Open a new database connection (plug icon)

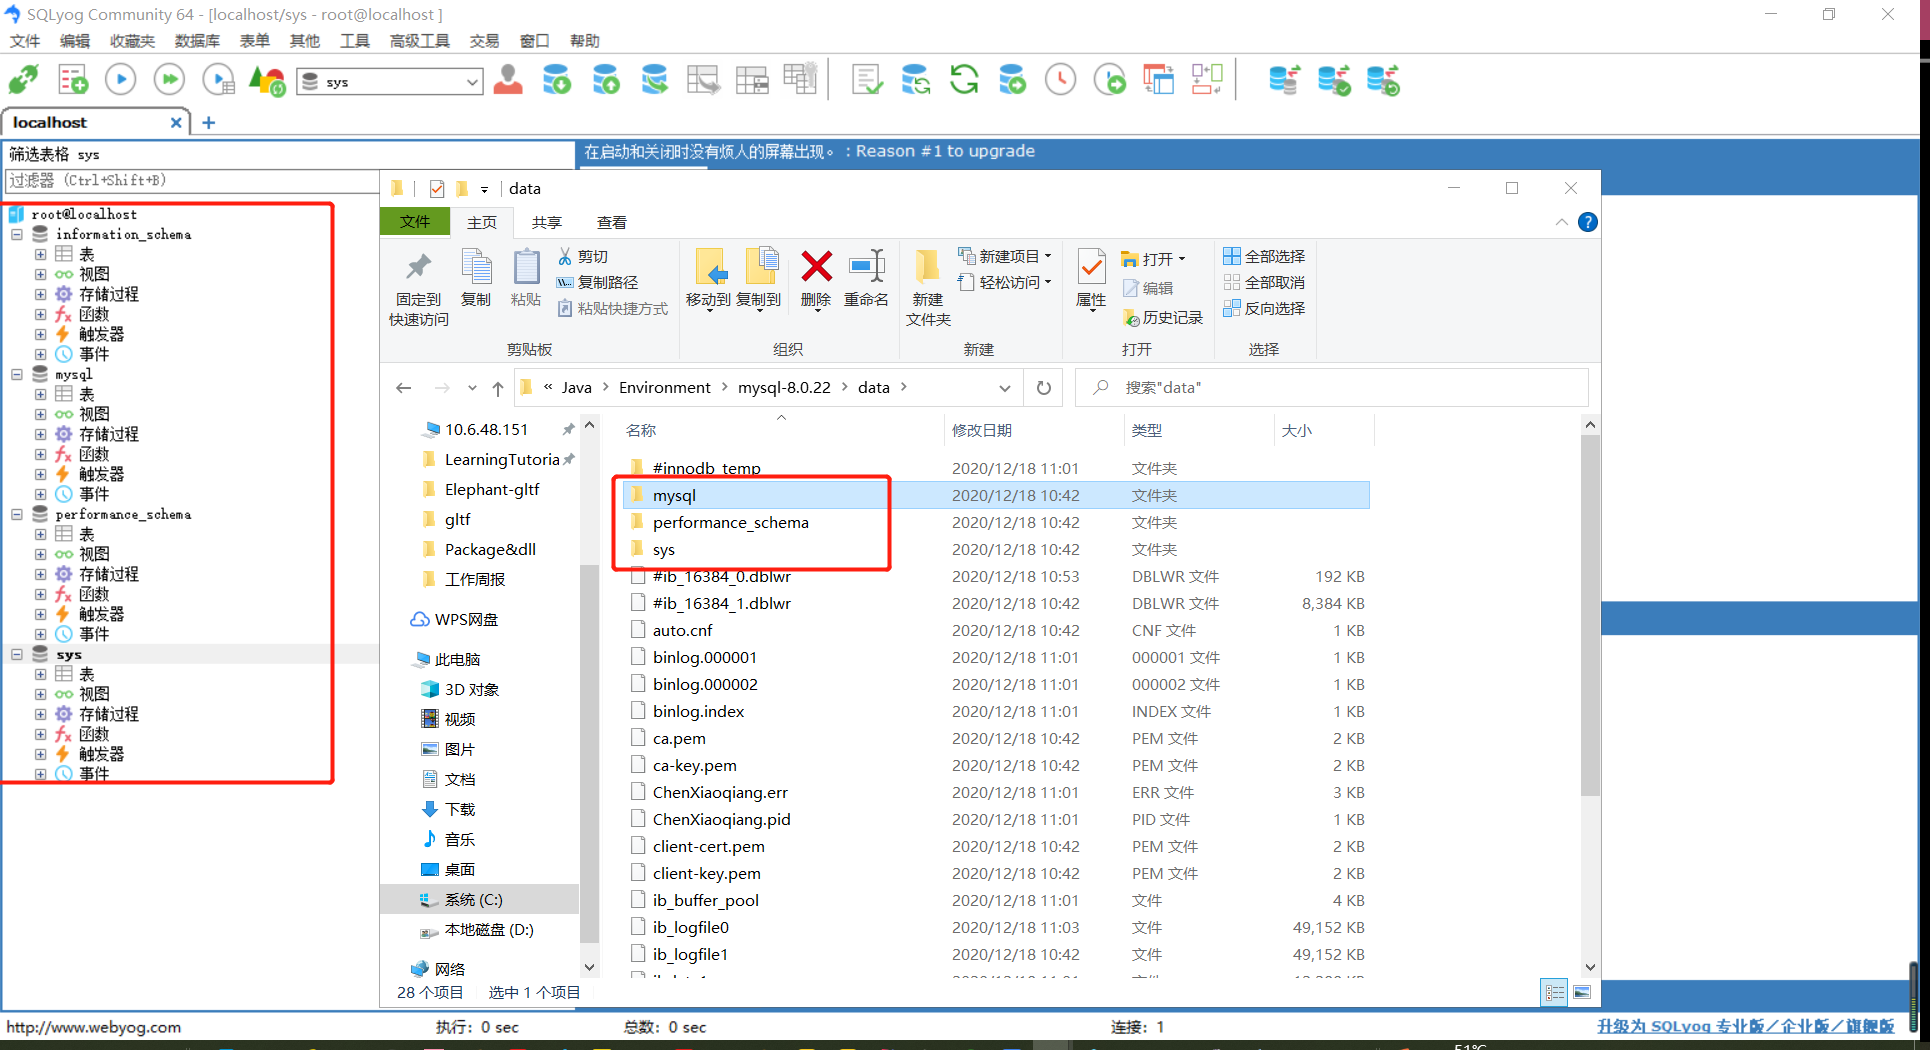point(23,79)
